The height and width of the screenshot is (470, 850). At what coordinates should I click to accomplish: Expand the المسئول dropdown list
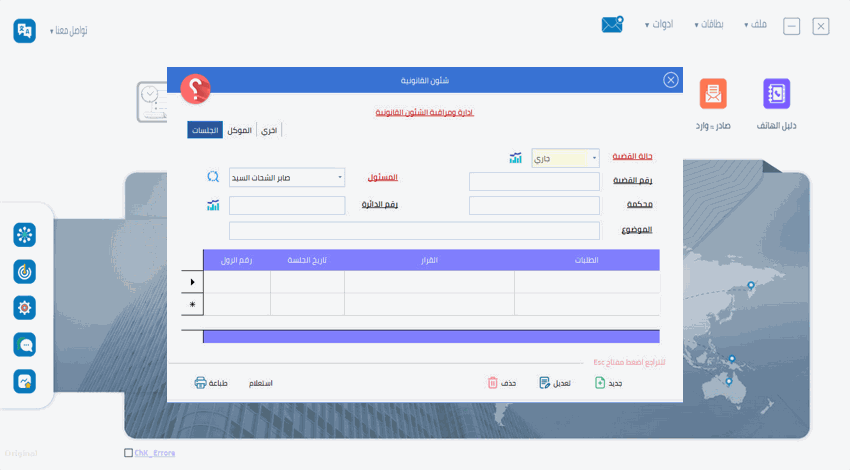tap(340, 177)
